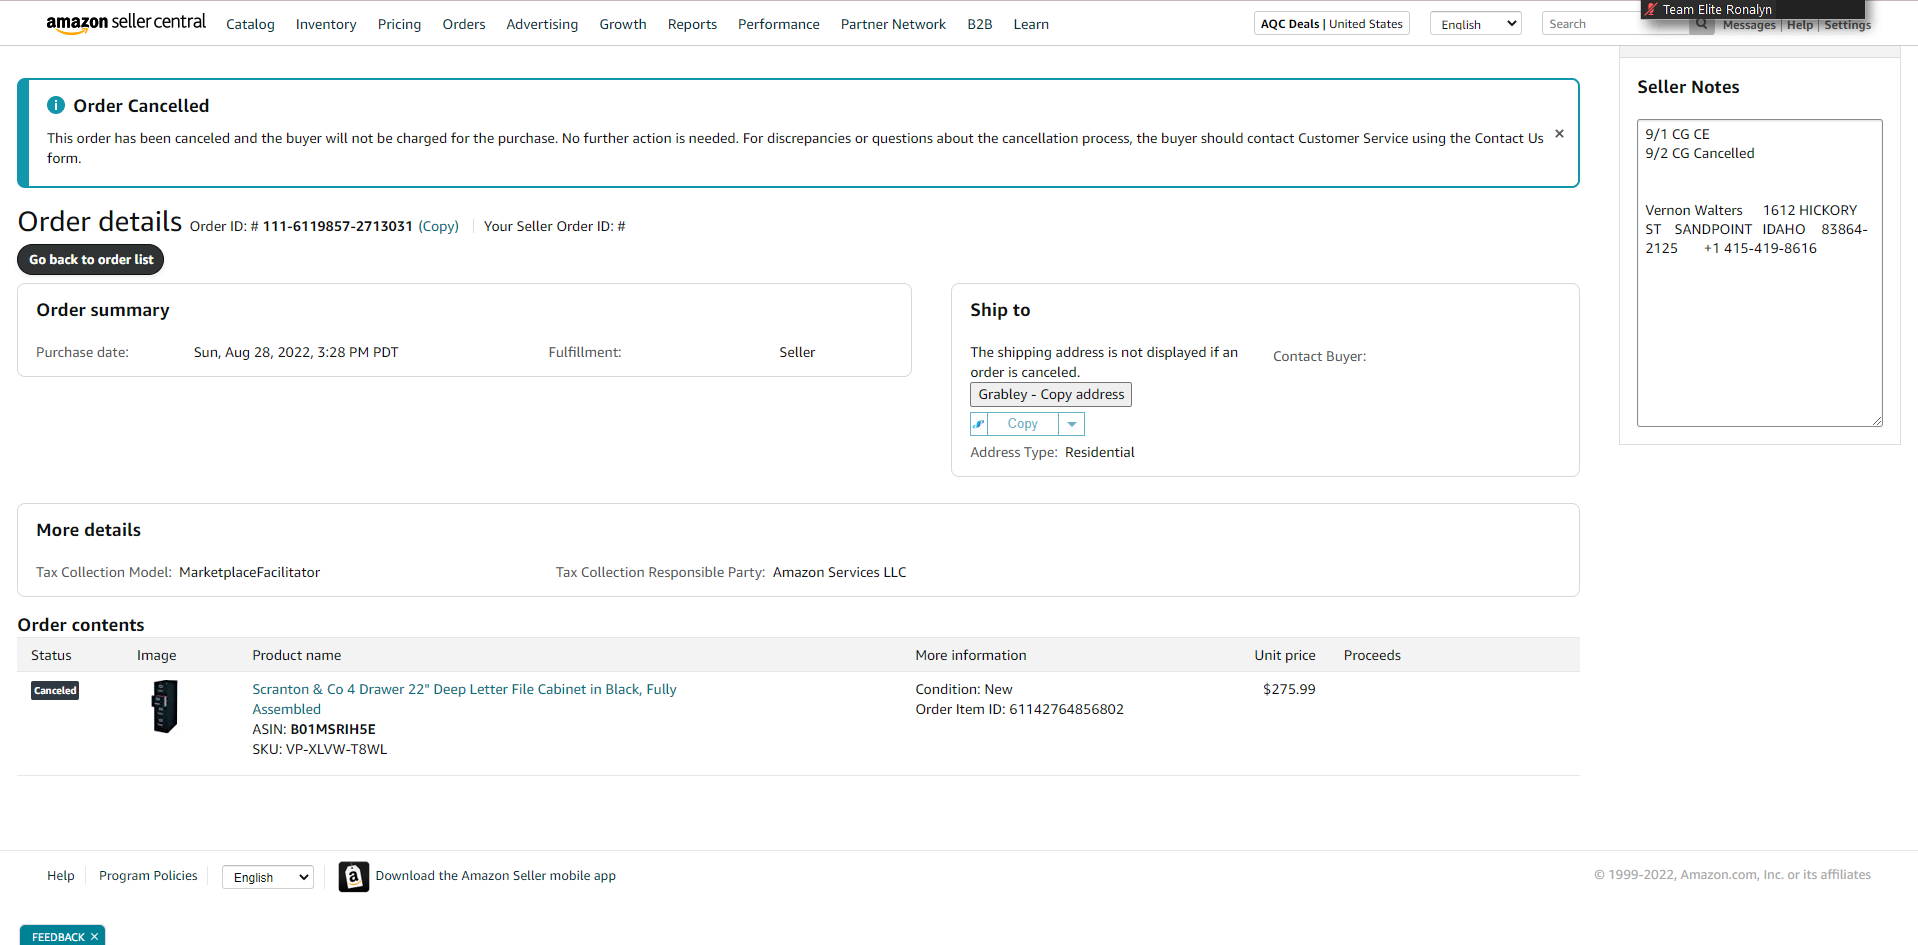Click Grabley - Copy address button

point(1051,395)
